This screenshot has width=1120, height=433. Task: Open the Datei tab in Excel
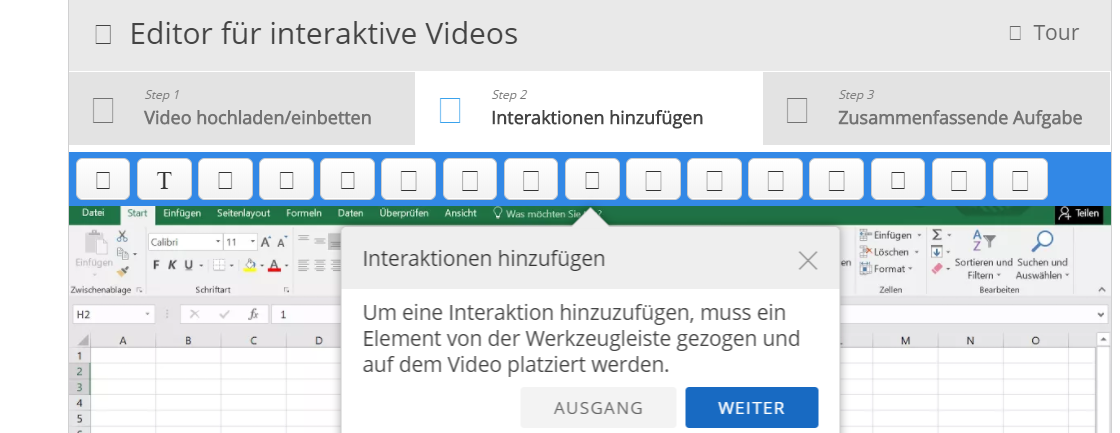[93, 213]
